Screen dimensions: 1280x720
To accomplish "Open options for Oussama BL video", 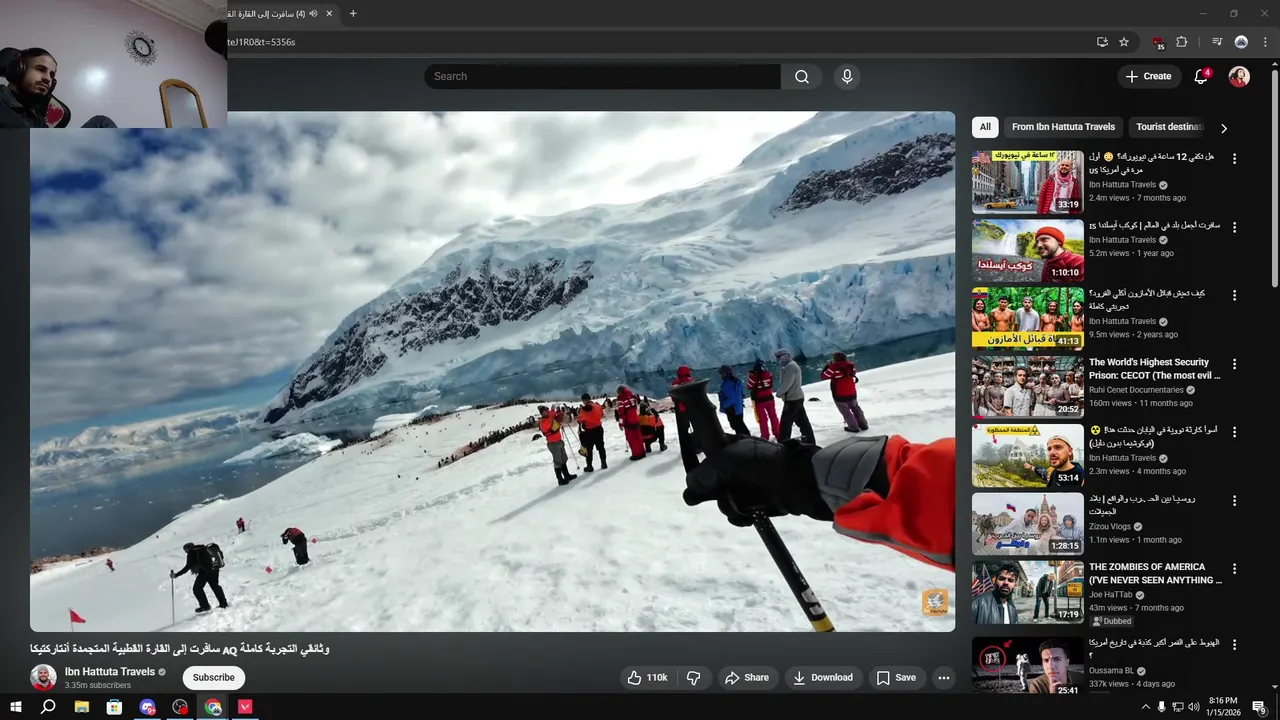I will [x=1234, y=644].
